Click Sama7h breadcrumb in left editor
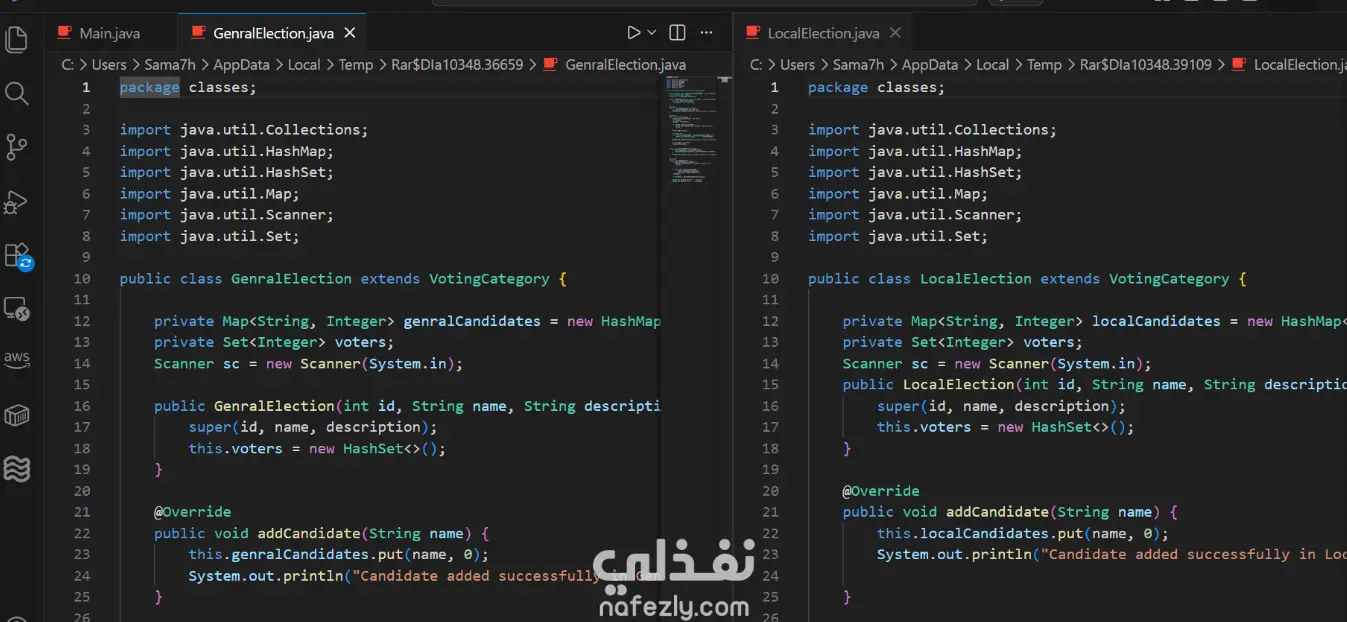Image resolution: width=1347 pixels, height=622 pixels. point(171,64)
